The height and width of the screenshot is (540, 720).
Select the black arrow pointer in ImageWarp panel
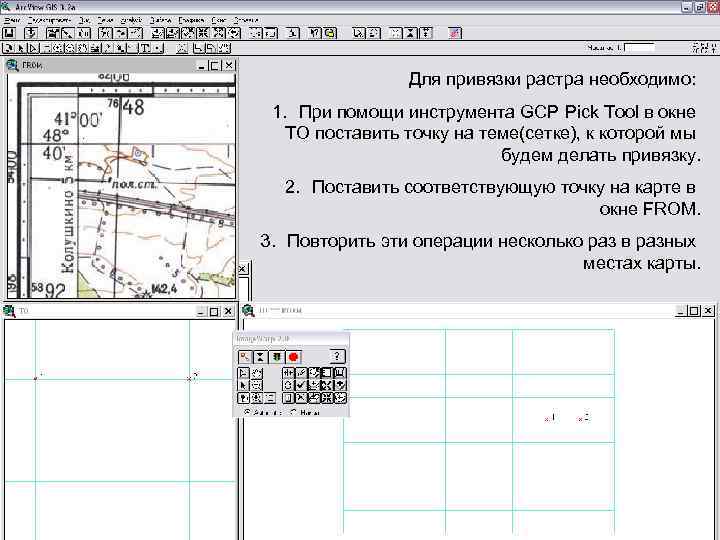243,385
